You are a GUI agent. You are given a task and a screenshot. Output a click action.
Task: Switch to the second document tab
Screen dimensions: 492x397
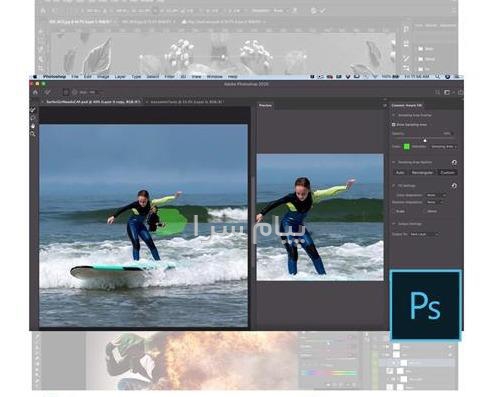(187, 102)
